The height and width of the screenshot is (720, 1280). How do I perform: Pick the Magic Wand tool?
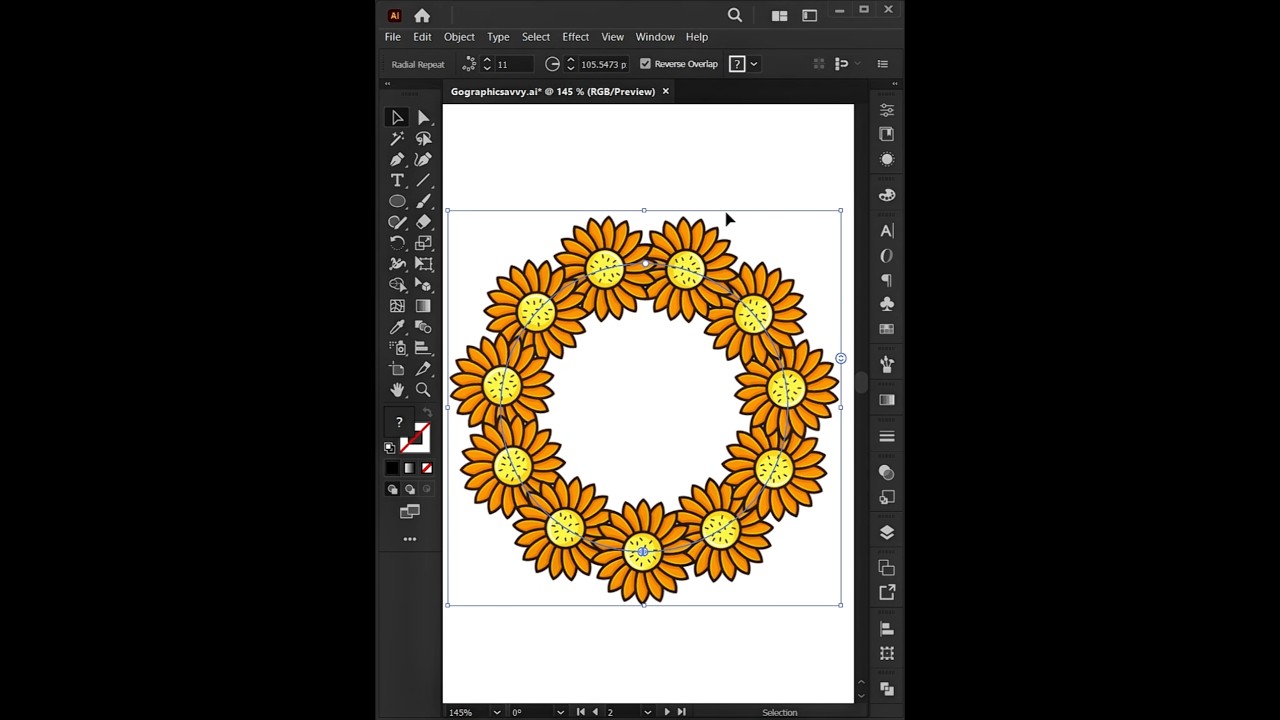point(397,139)
